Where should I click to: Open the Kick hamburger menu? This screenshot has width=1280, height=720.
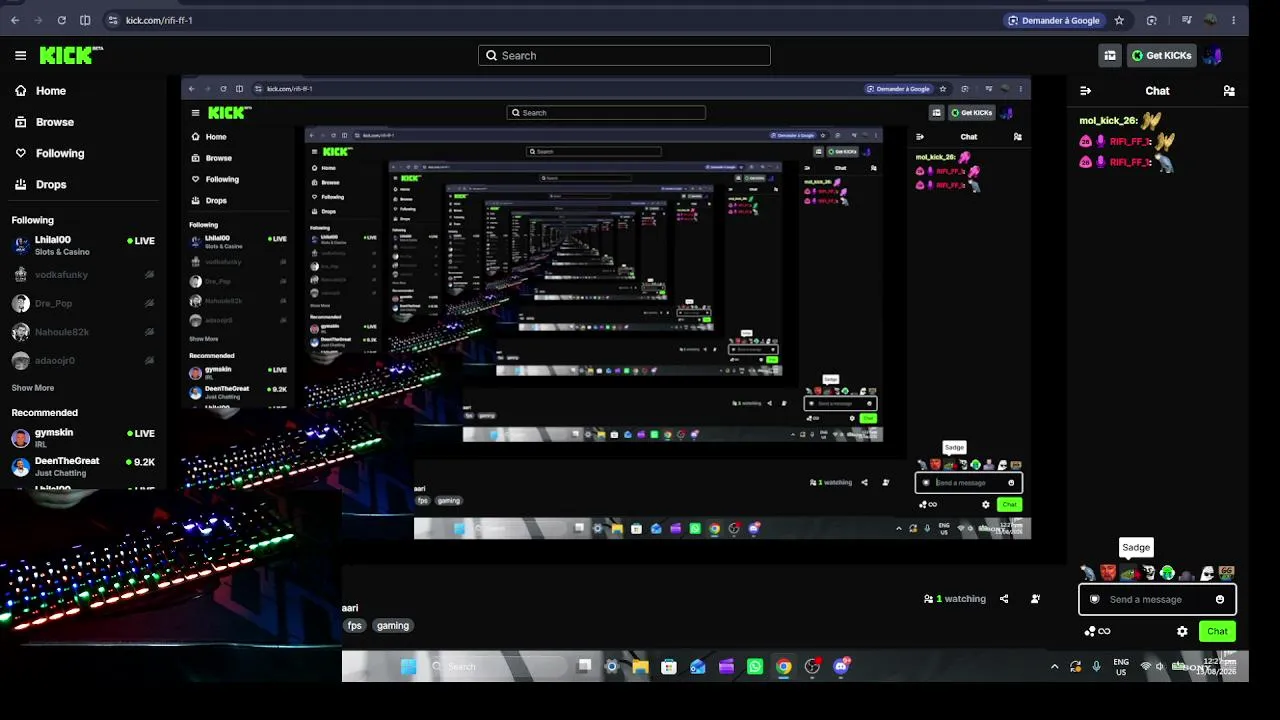tap(20, 56)
